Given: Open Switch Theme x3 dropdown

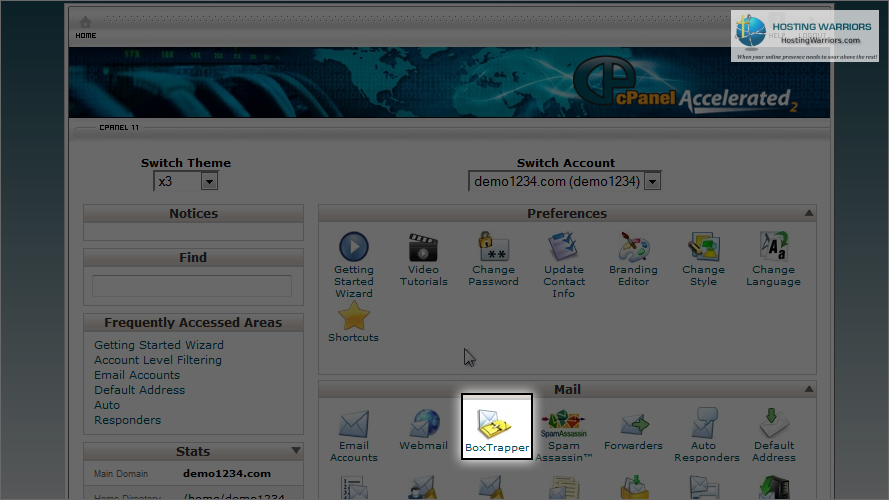Looking at the screenshot, I should click(x=185, y=181).
